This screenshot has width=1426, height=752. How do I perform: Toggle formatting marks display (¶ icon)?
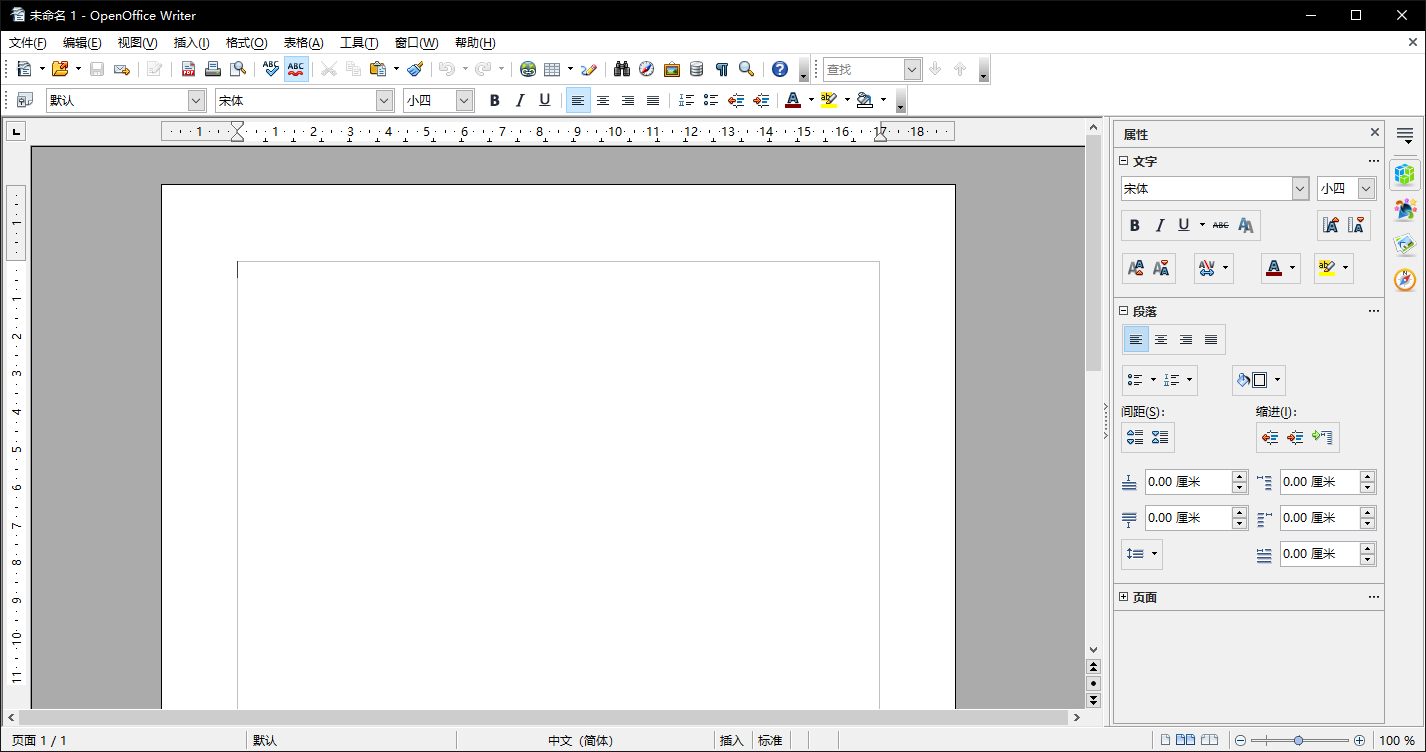(x=722, y=69)
